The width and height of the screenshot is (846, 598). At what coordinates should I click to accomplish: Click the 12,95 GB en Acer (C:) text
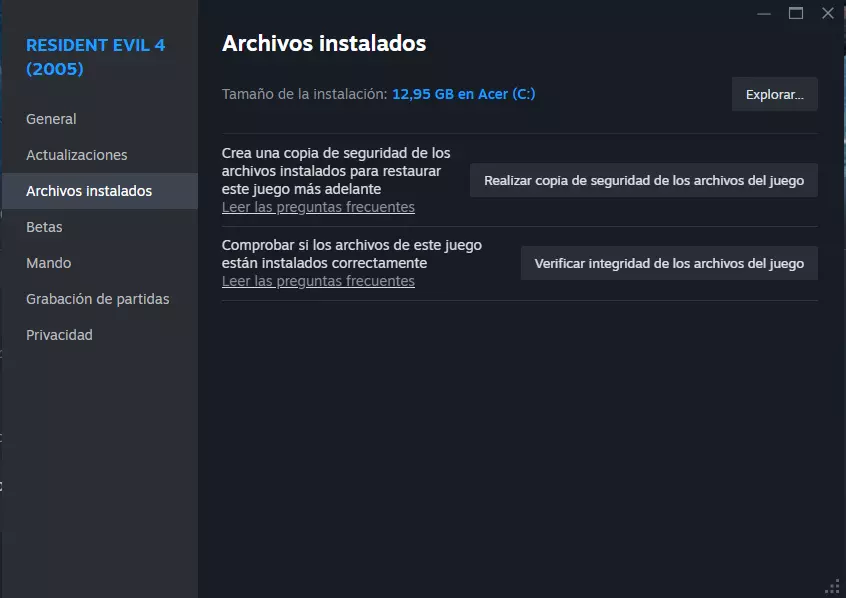(463, 94)
